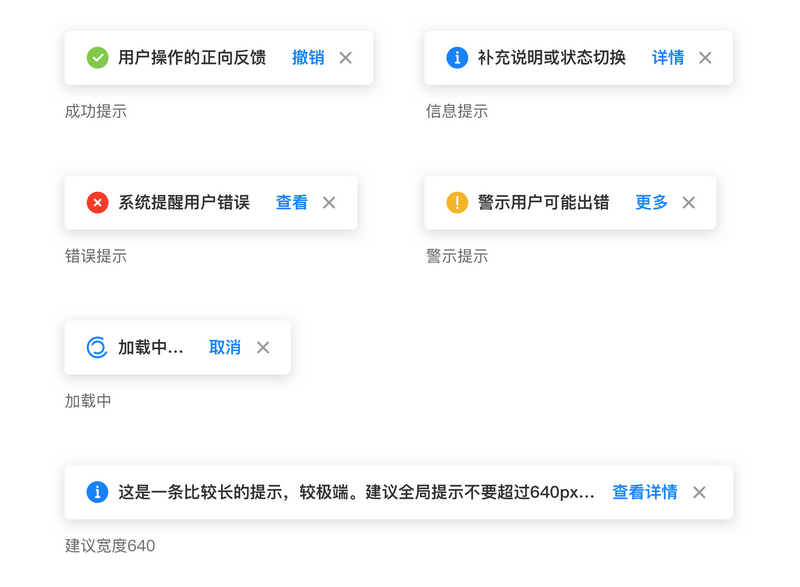Image resolution: width=800 pixels, height=587 pixels.
Task: Click 撤销 to undo in success toast
Action: tap(308, 58)
